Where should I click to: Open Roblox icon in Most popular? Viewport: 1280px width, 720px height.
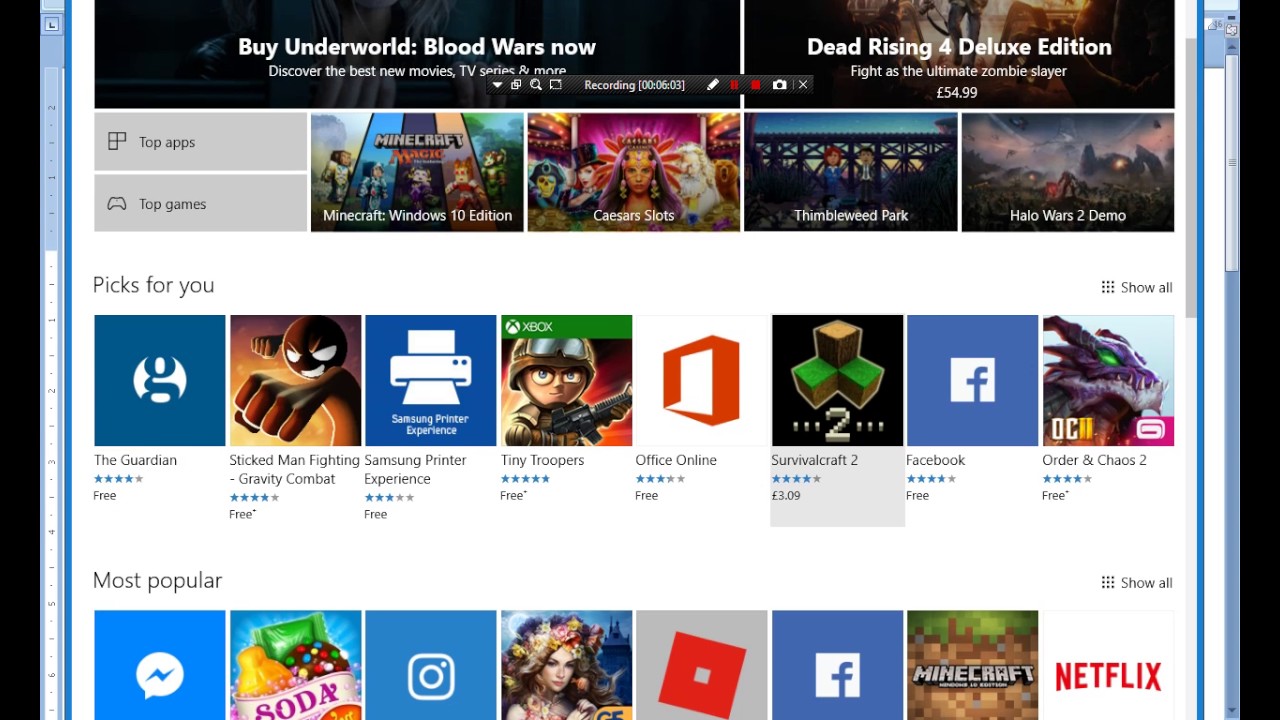pos(702,665)
